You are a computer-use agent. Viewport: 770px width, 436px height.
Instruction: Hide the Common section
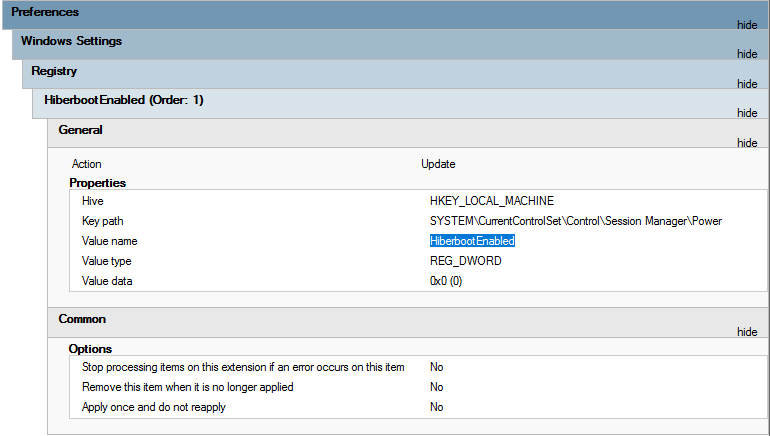coord(747,332)
